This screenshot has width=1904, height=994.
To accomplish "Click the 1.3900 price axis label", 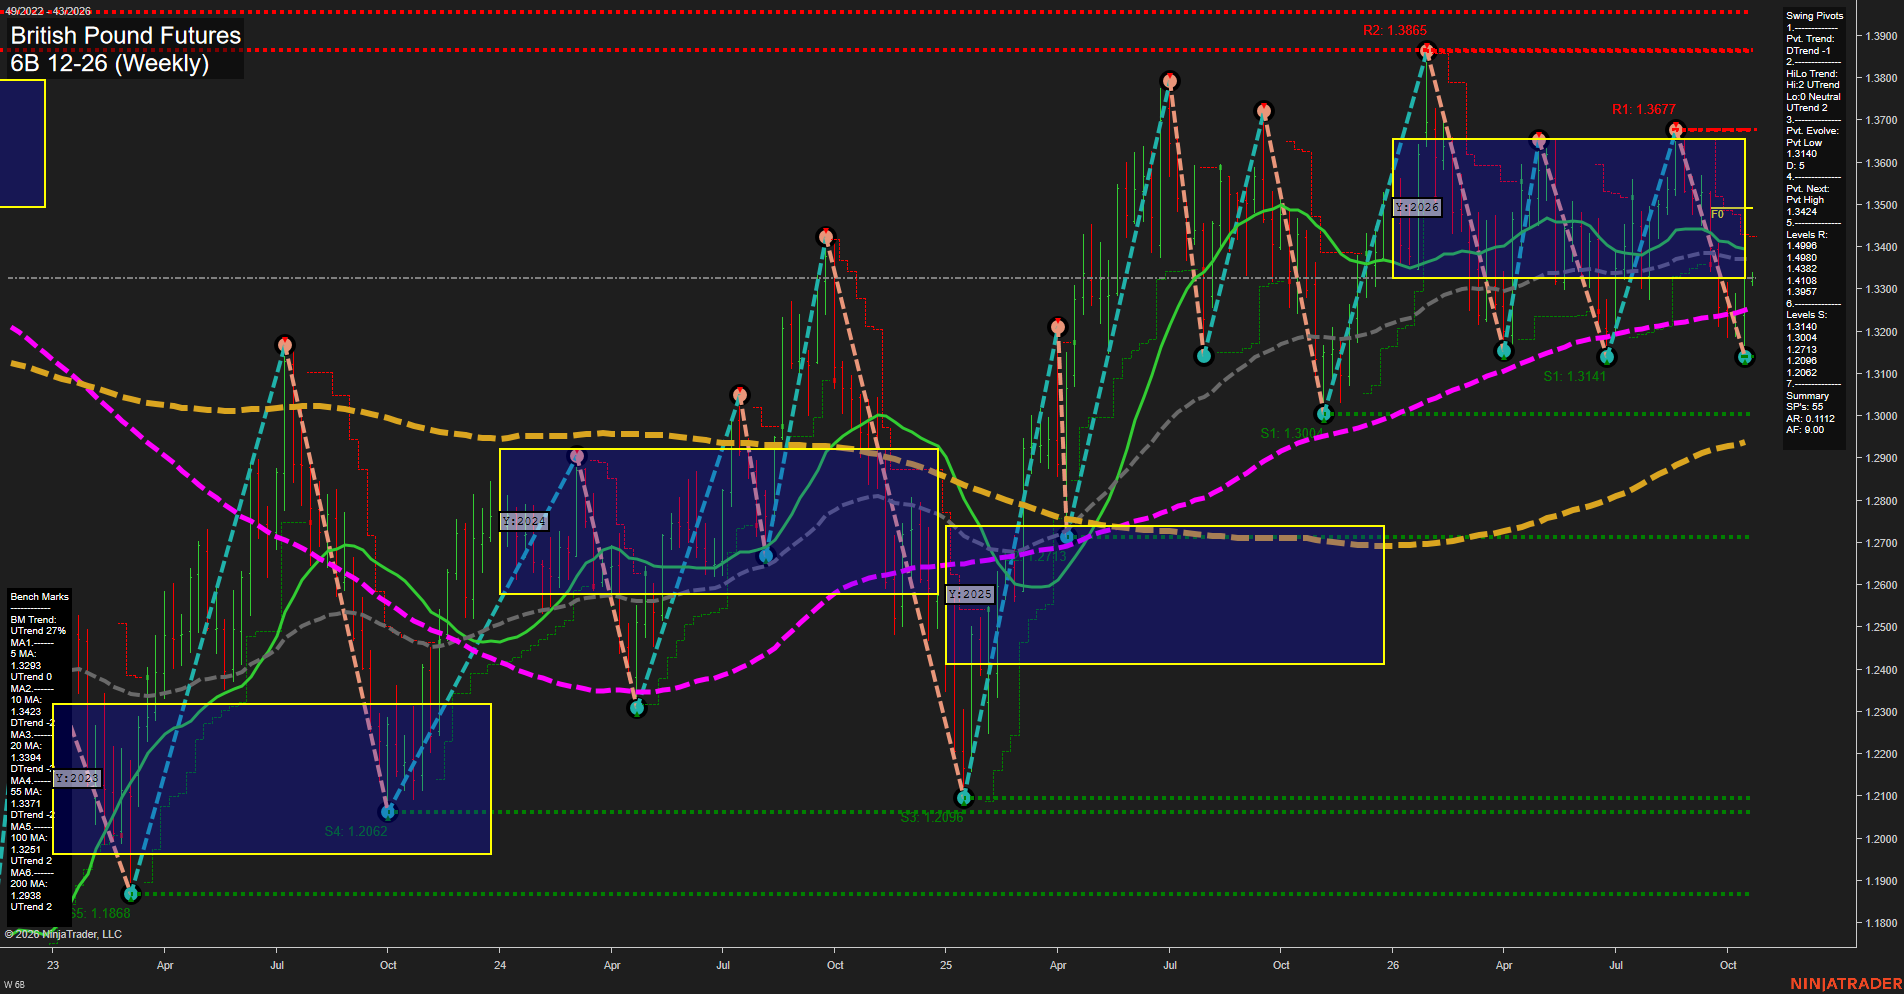I will tap(1882, 36).
